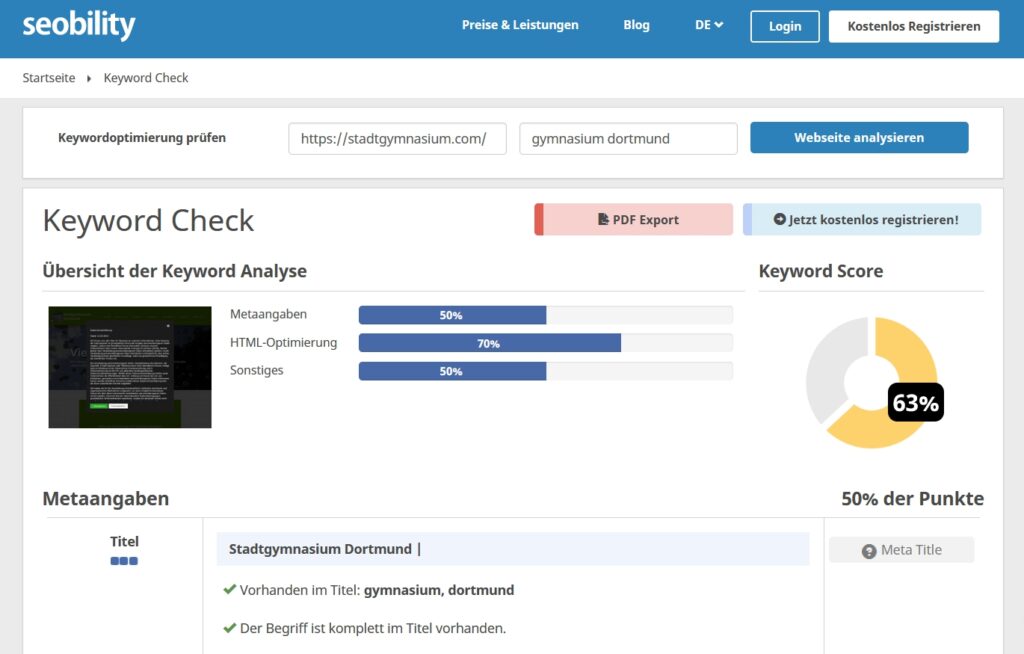Click the Sonstiges 50% progress bar
The height and width of the screenshot is (654, 1024).
[545, 371]
